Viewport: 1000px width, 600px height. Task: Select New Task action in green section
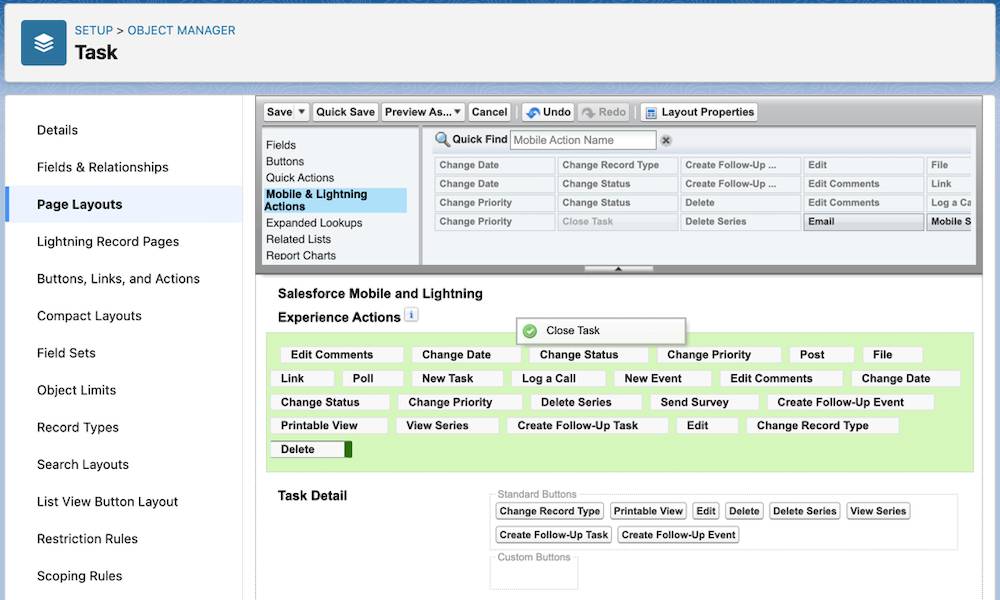click(x=457, y=378)
